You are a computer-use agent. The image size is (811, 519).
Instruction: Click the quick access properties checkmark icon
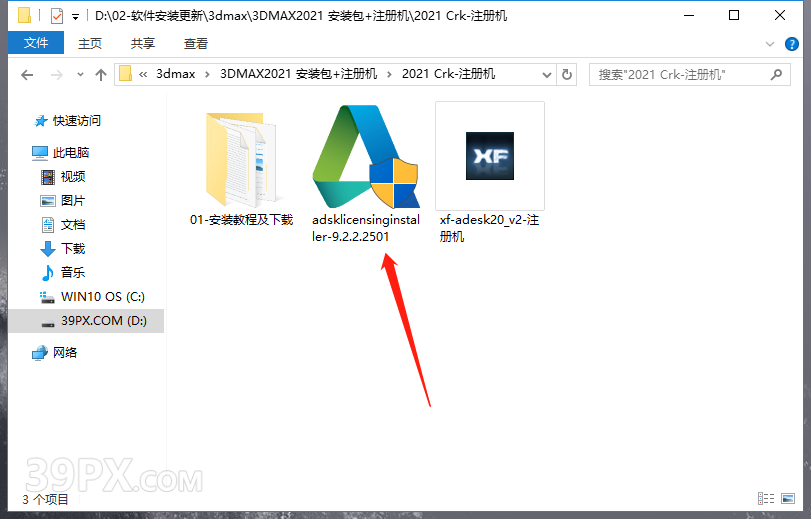(57, 16)
